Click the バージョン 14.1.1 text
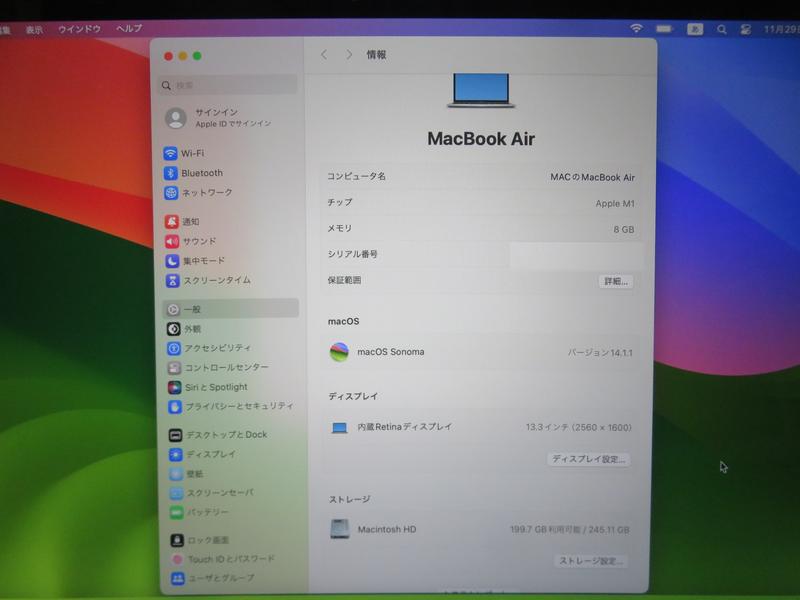Viewport: 800px width, 600px height. [x=600, y=353]
